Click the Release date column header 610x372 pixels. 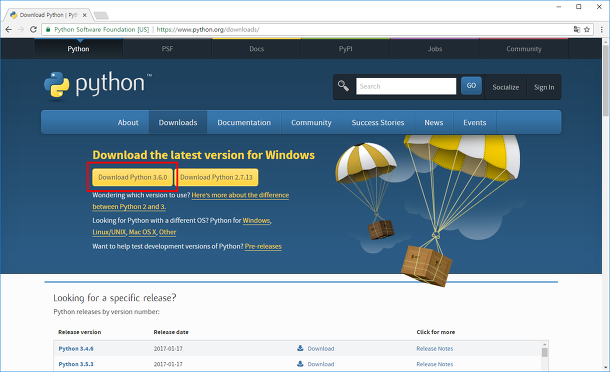(171, 332)
